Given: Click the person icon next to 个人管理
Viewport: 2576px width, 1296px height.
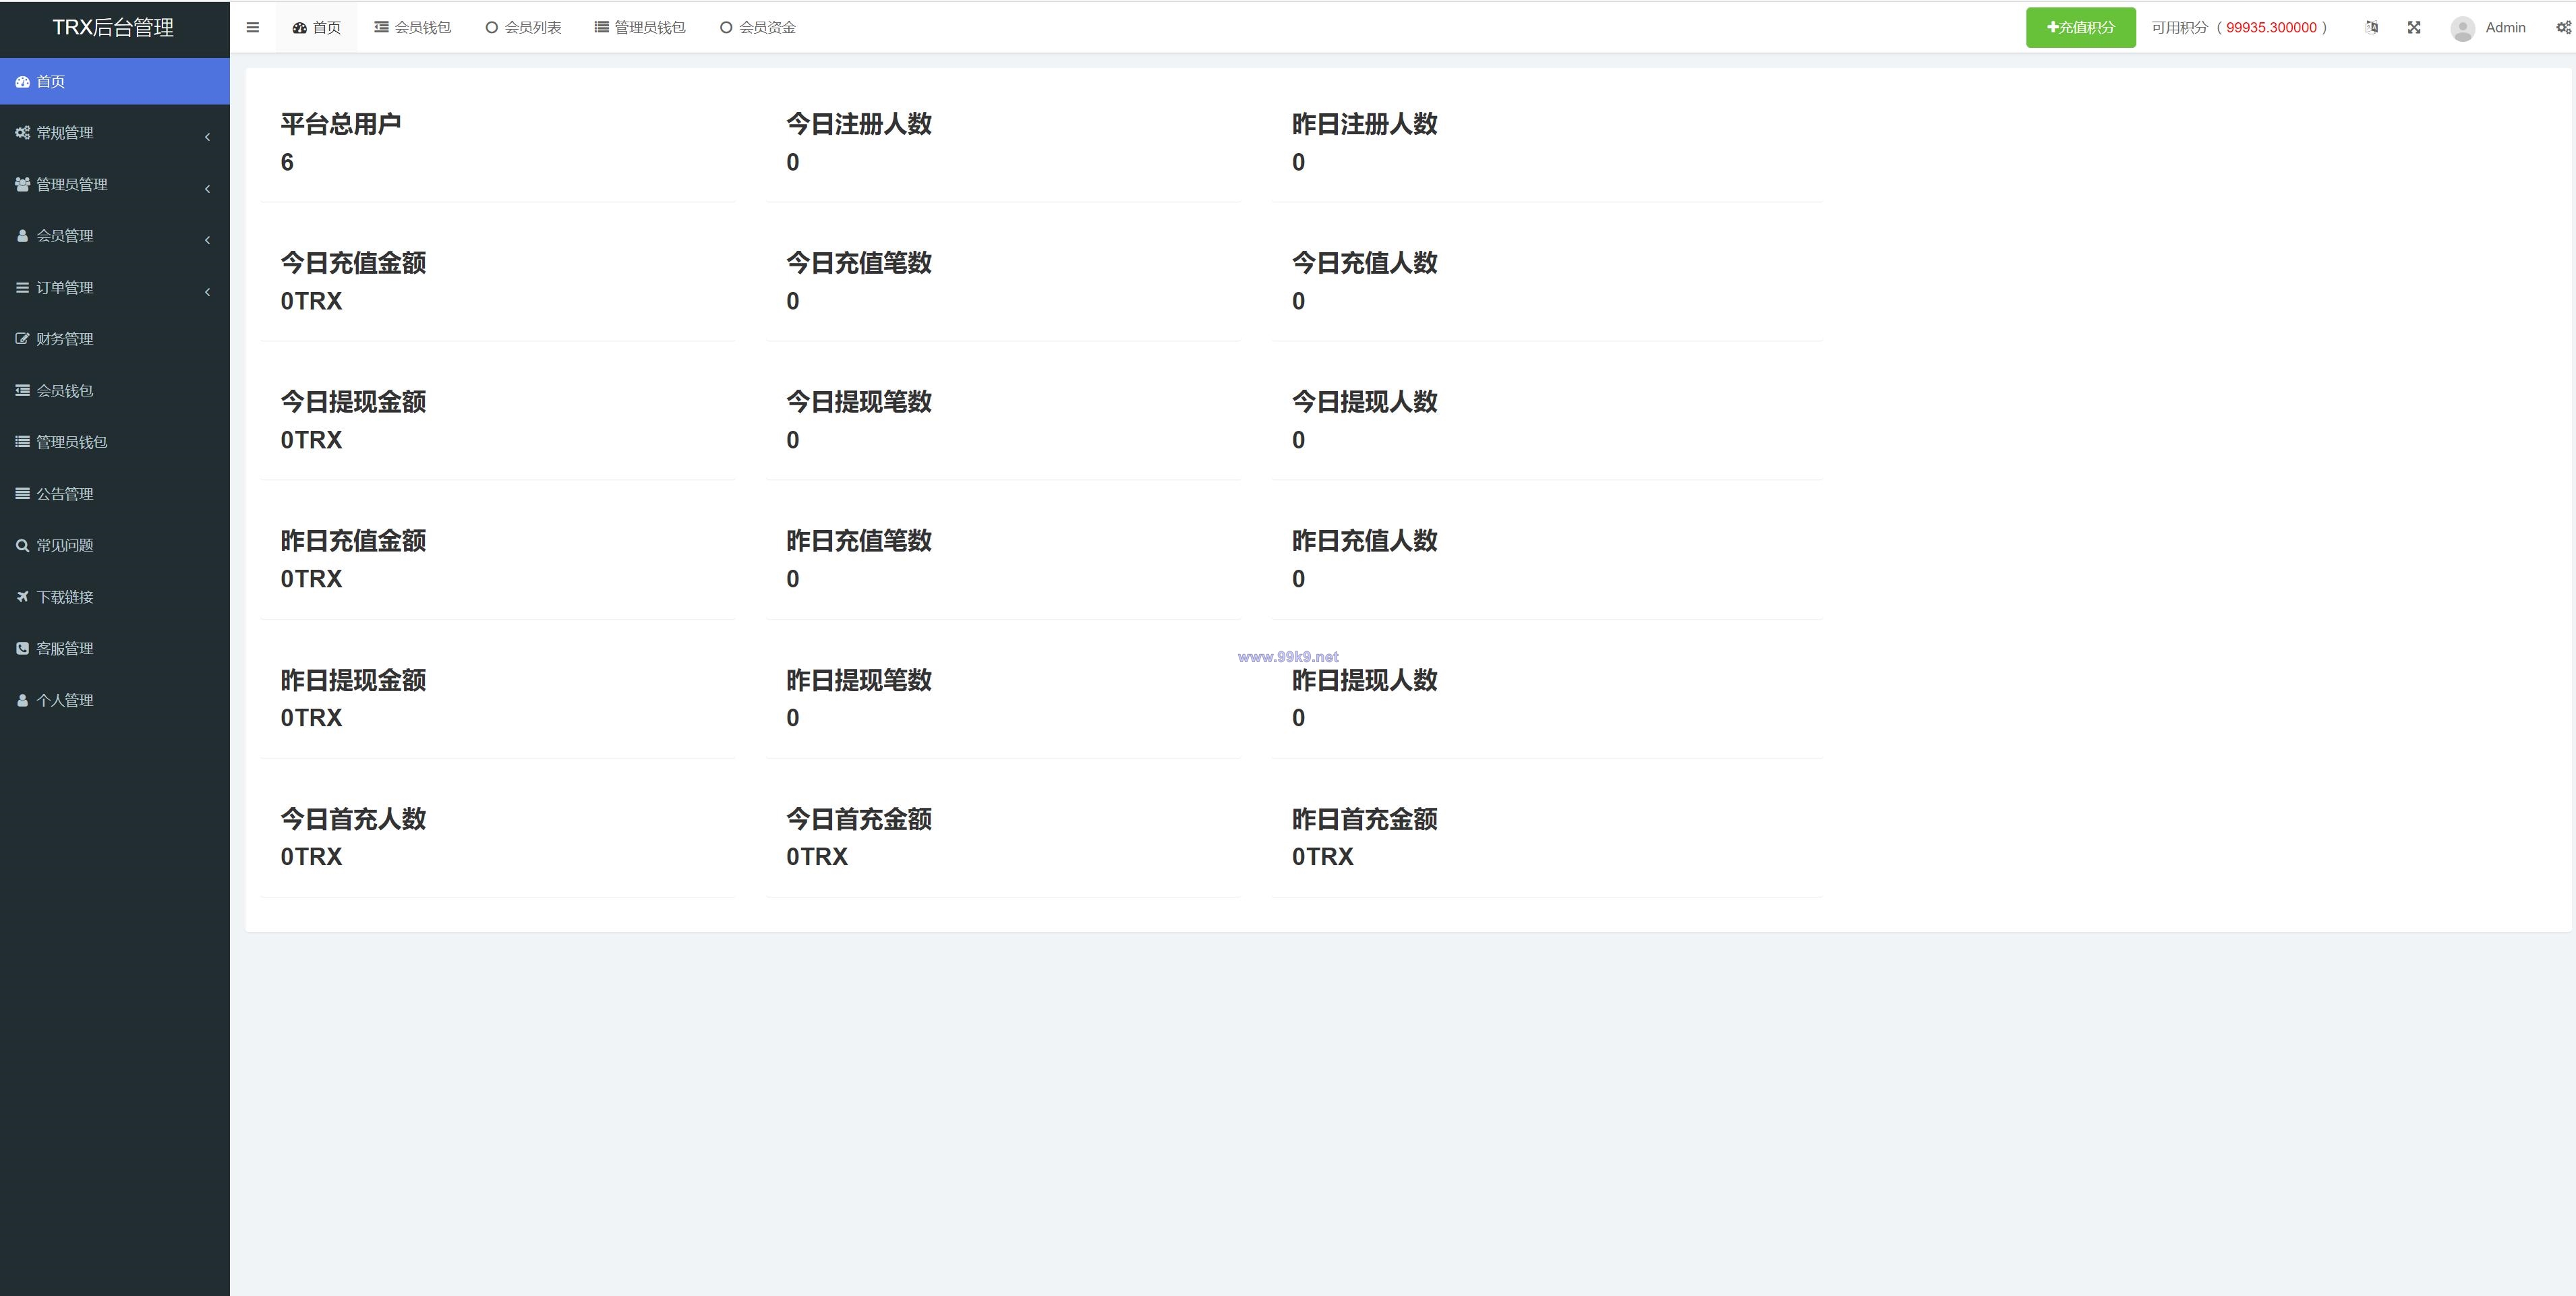Looking at the screenshot, I should point(22,701).
